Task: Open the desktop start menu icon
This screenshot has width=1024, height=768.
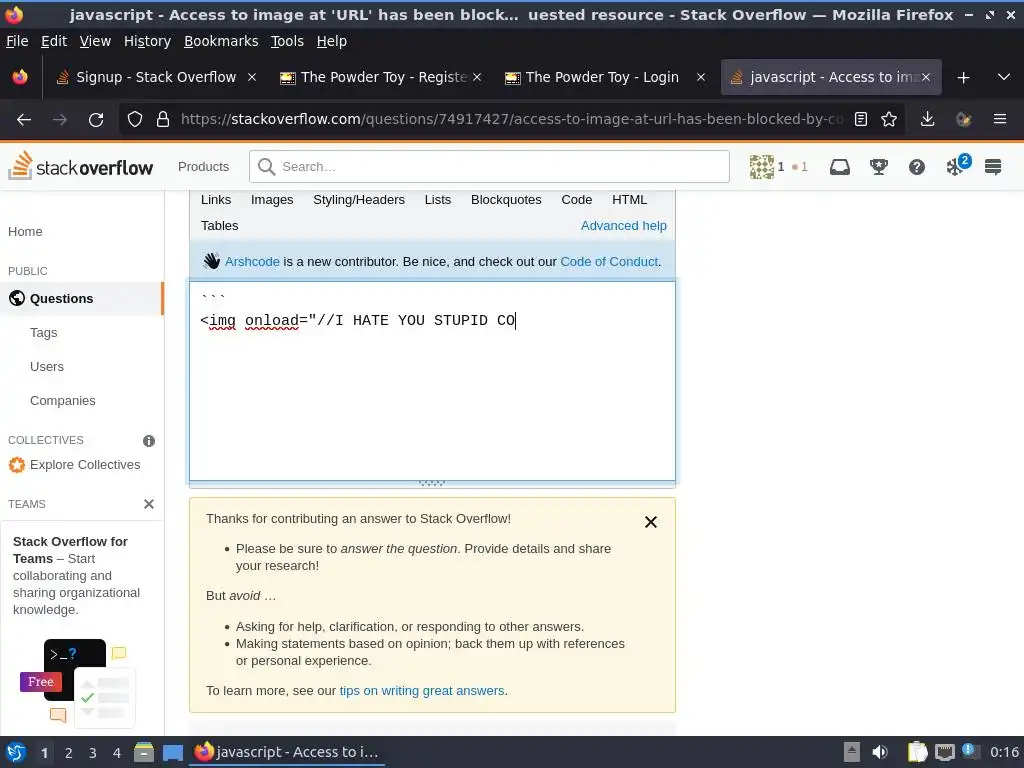Action: click(15, 752)
